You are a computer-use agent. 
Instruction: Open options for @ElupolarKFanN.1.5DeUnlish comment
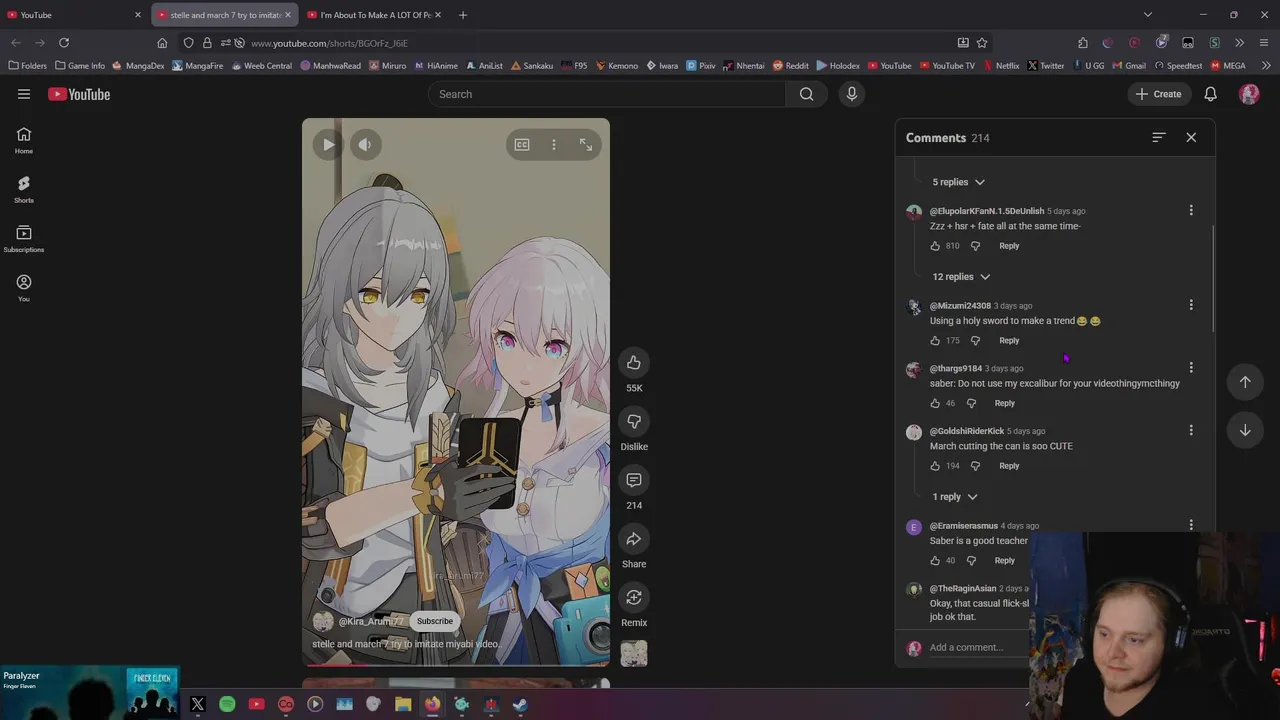click(1191, 210)
